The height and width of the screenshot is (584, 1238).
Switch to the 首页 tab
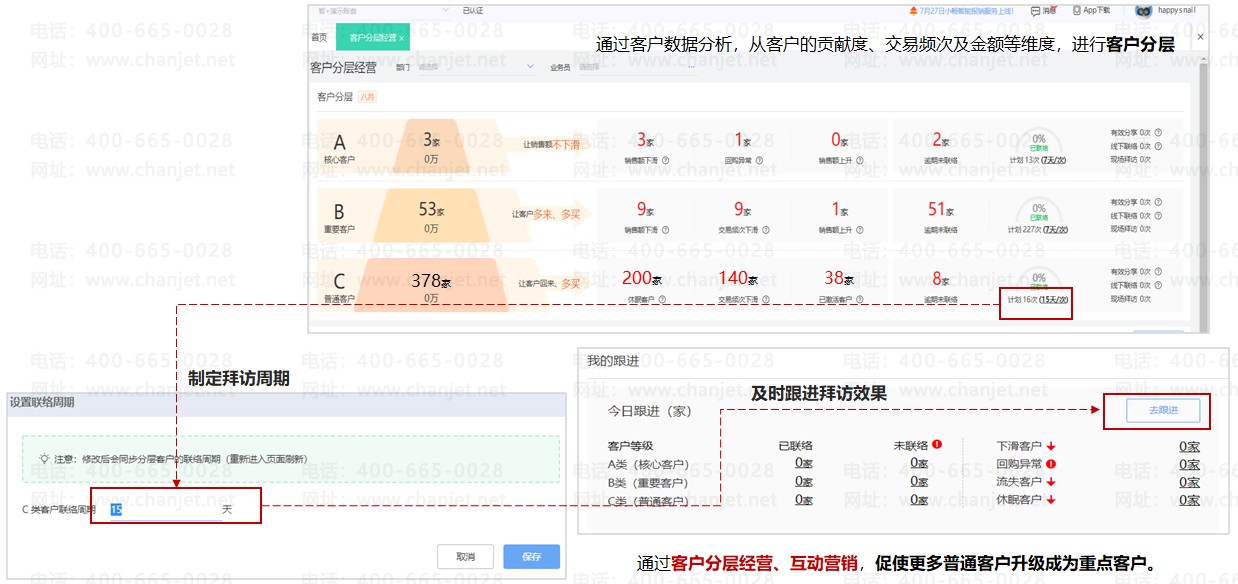tap(319, 37)
